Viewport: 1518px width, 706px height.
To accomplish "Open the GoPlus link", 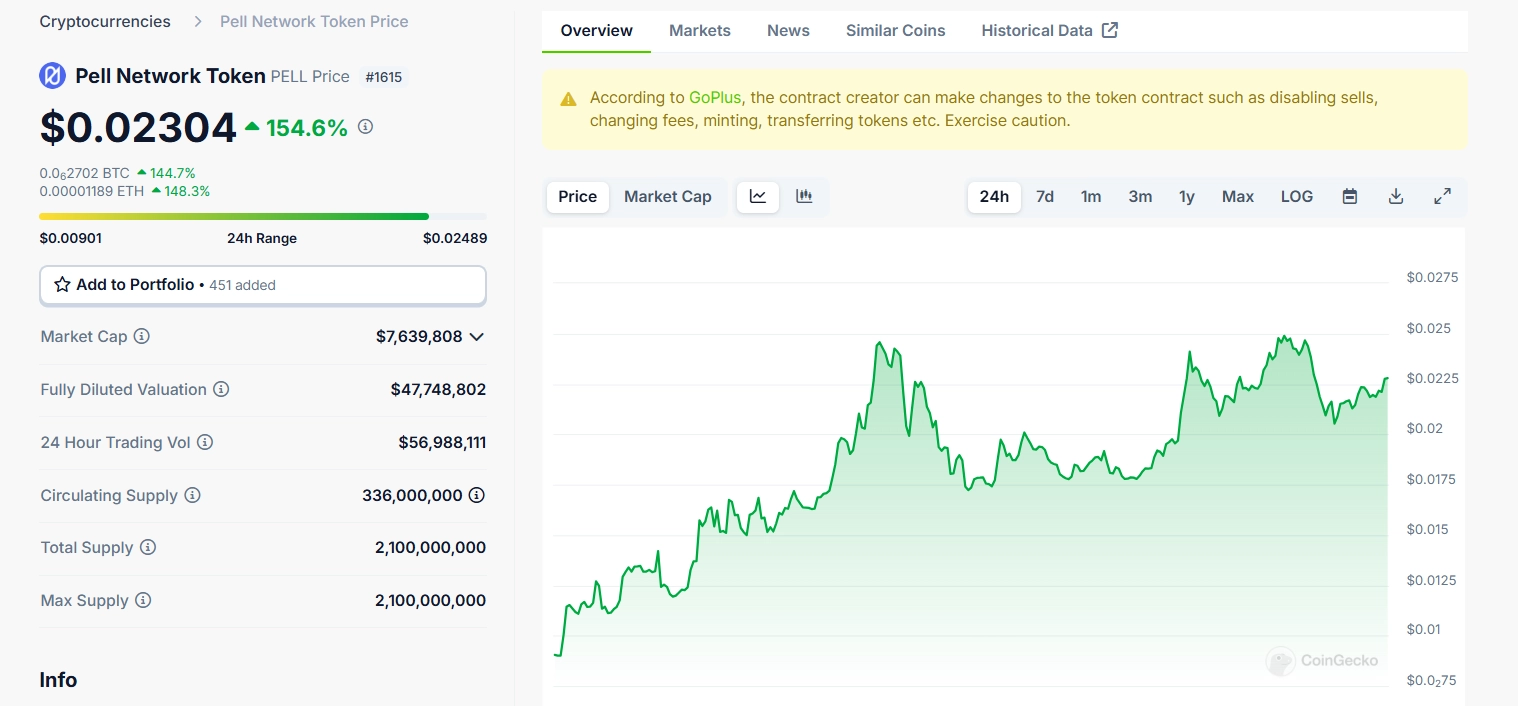I will 714,97.
